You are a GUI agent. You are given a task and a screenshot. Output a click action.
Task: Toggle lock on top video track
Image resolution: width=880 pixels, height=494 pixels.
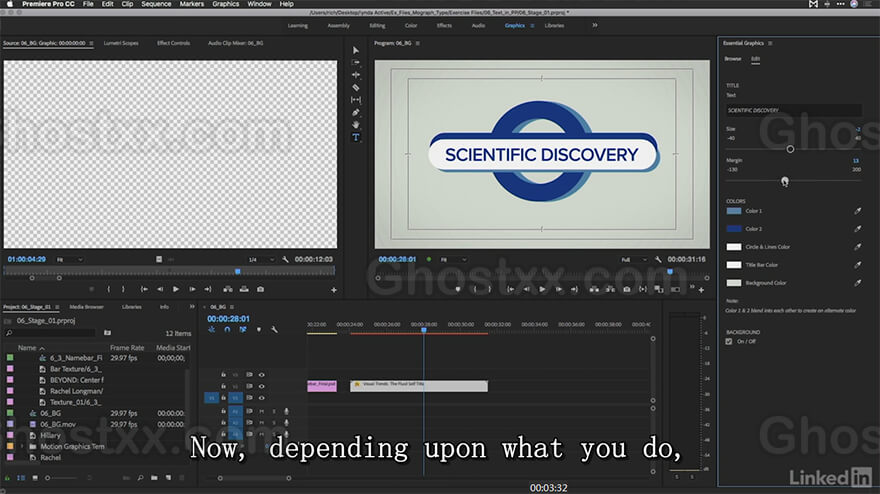223,375
